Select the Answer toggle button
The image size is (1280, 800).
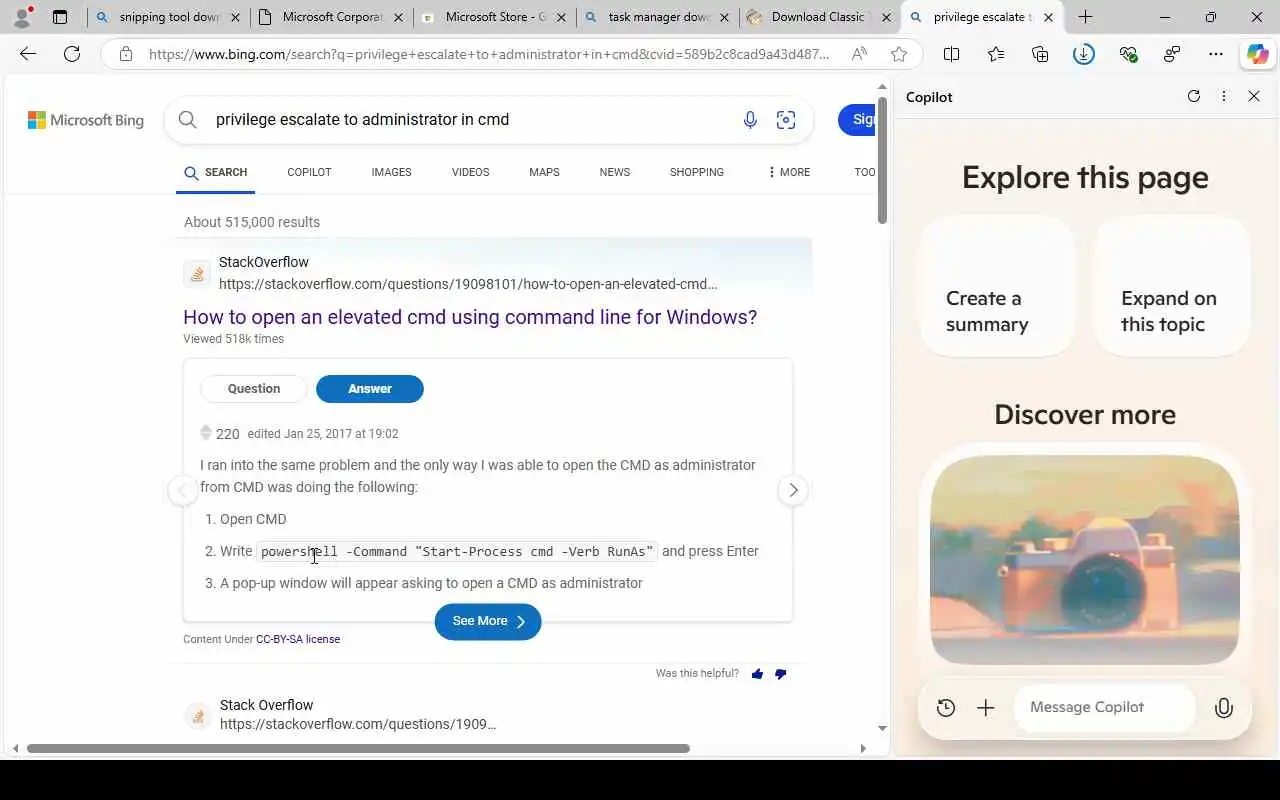(x=370, y=389)
